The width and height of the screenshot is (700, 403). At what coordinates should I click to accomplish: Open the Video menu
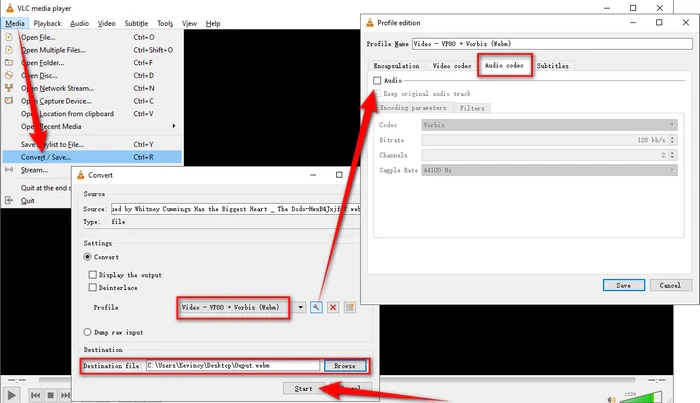click(x=107, y=23)
